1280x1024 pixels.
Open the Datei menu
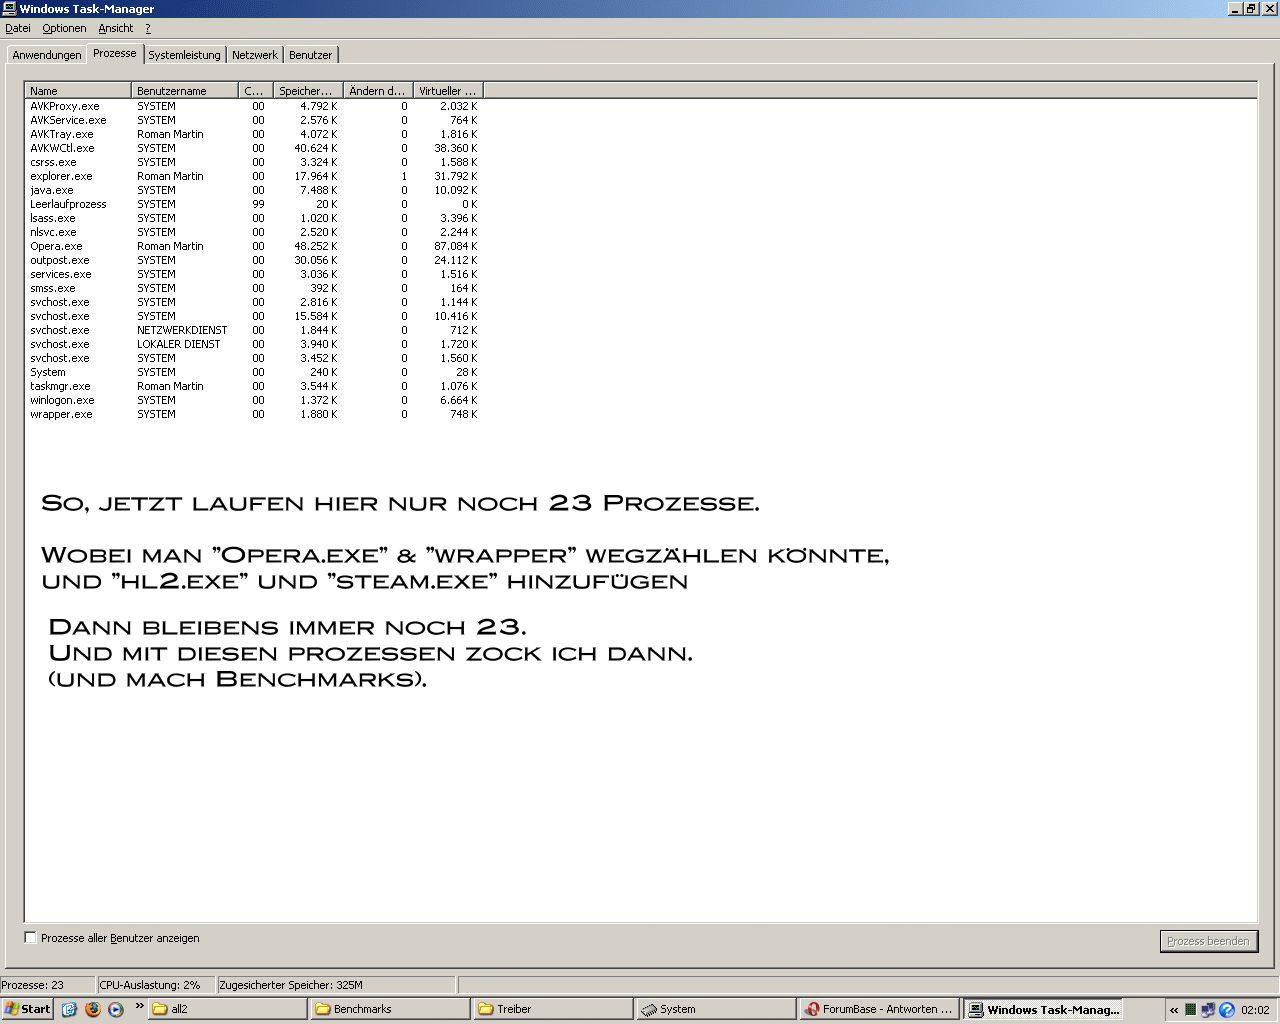point(18,28)
